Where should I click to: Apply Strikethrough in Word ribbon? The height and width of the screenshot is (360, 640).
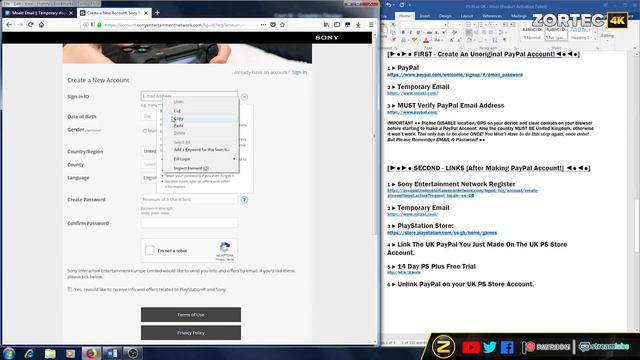coord(429,32)
